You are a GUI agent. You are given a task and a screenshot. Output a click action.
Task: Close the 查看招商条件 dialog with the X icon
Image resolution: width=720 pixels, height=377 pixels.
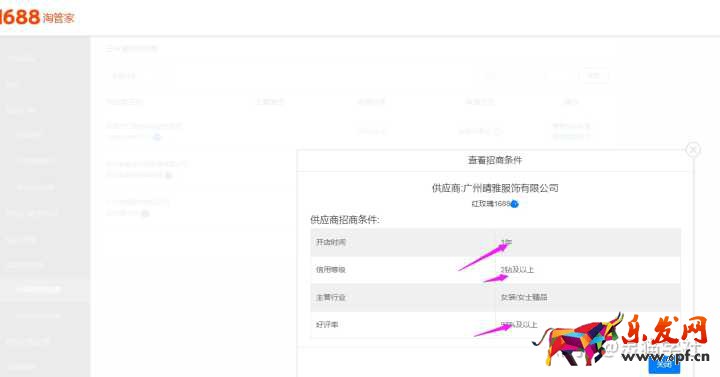pyautogui.click(x=693, y=150)
